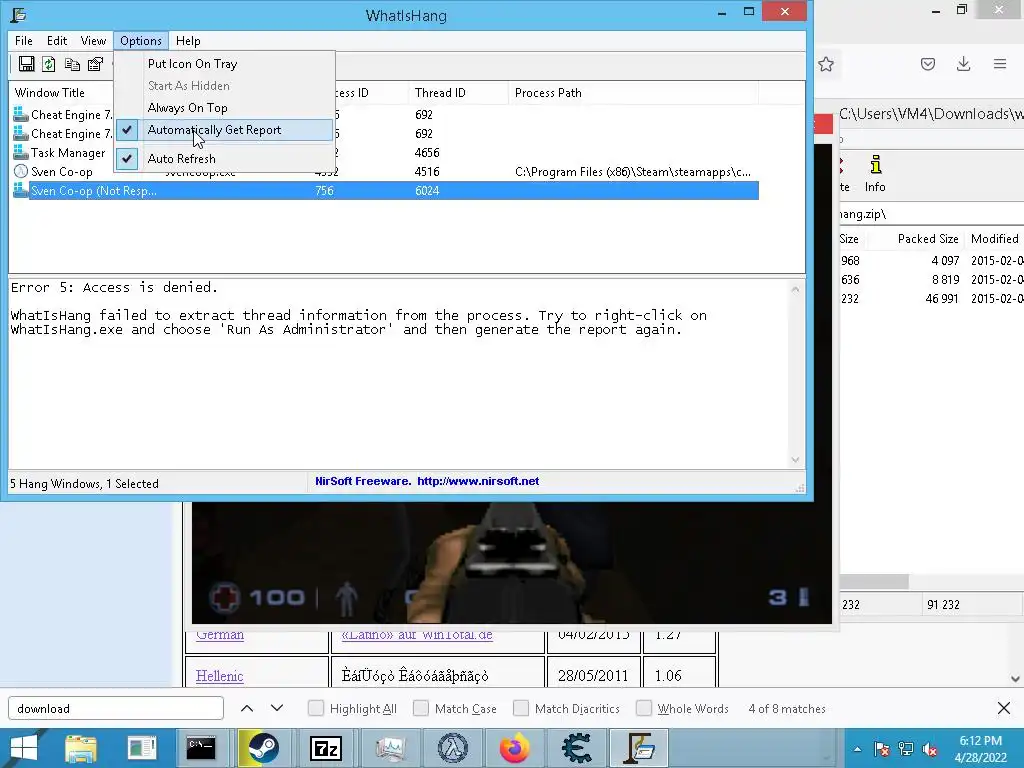The width and height of the screenshot is (1024, 768).
Task: Sort by the Thread ID column header
Action: (458, 93)
